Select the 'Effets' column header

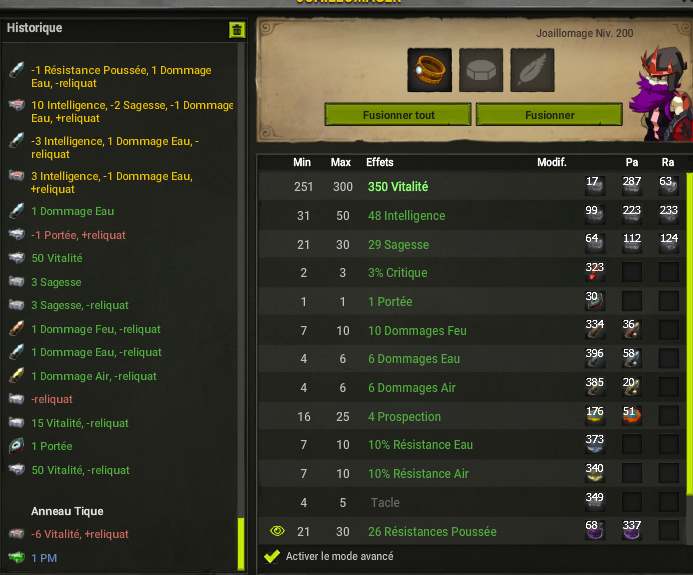click(380, 162)
